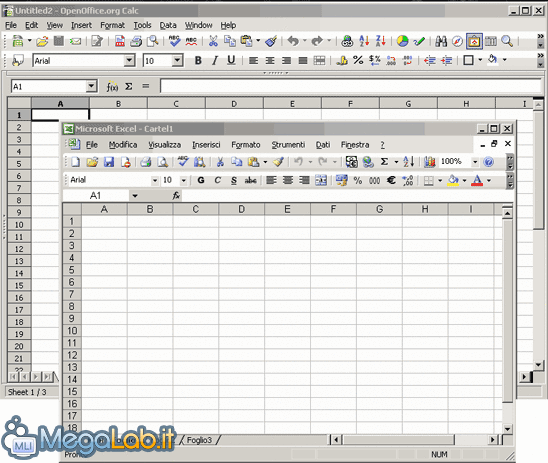Click the Excel Save floppy disk icon
Screen dimensions: 548x463
109,162
